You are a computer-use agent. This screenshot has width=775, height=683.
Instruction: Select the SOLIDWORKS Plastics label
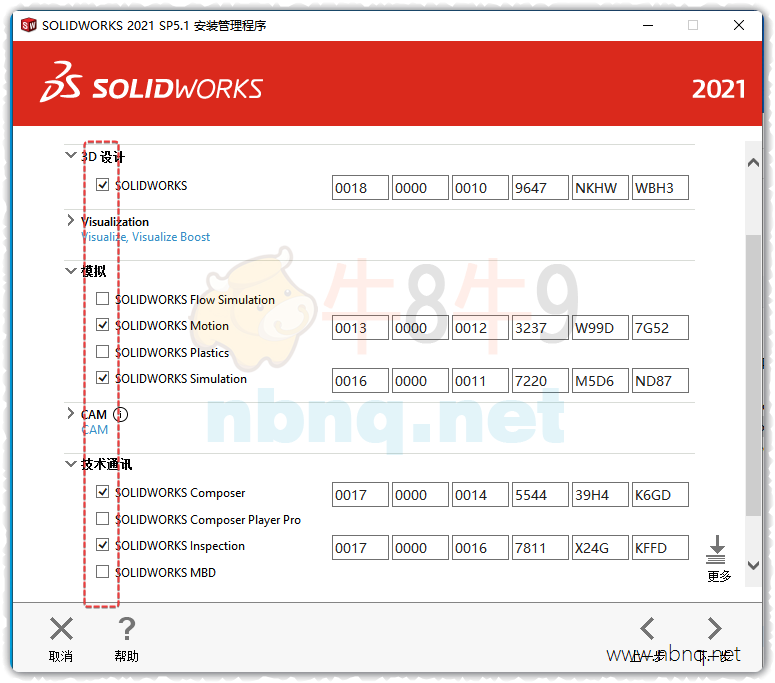point(172,352)
